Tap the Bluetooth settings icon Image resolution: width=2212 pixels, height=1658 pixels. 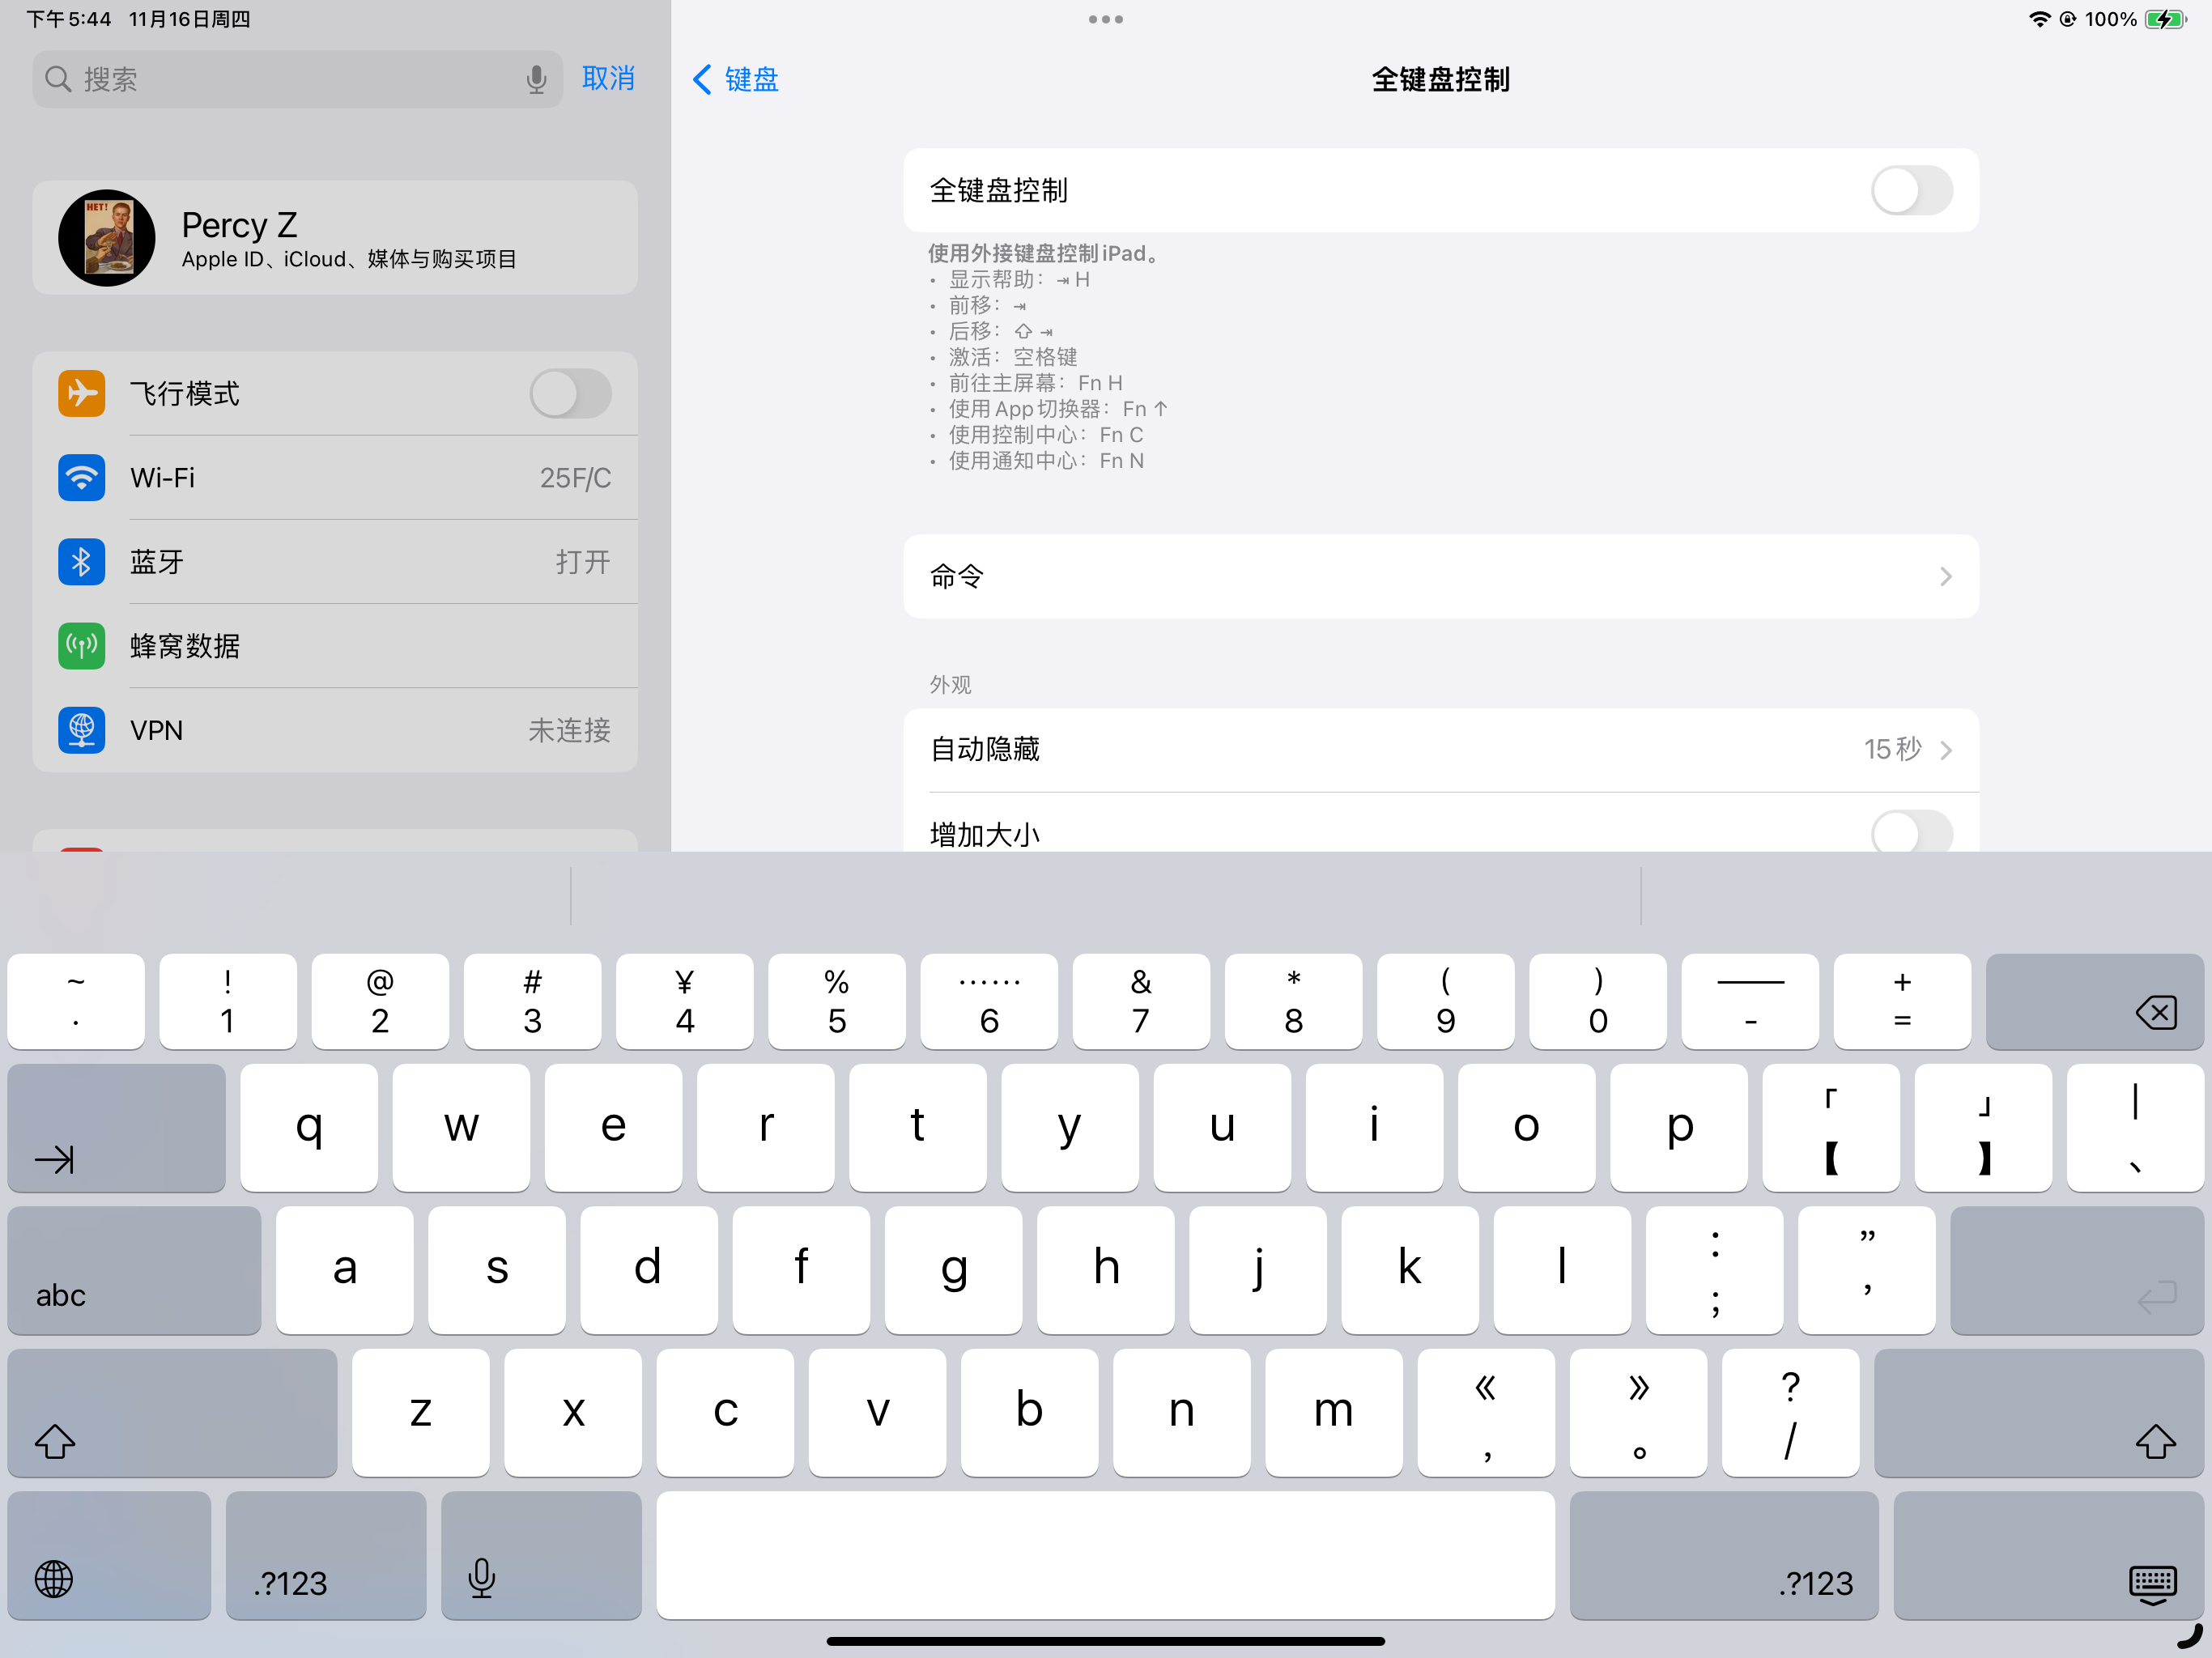click(81, 562)
